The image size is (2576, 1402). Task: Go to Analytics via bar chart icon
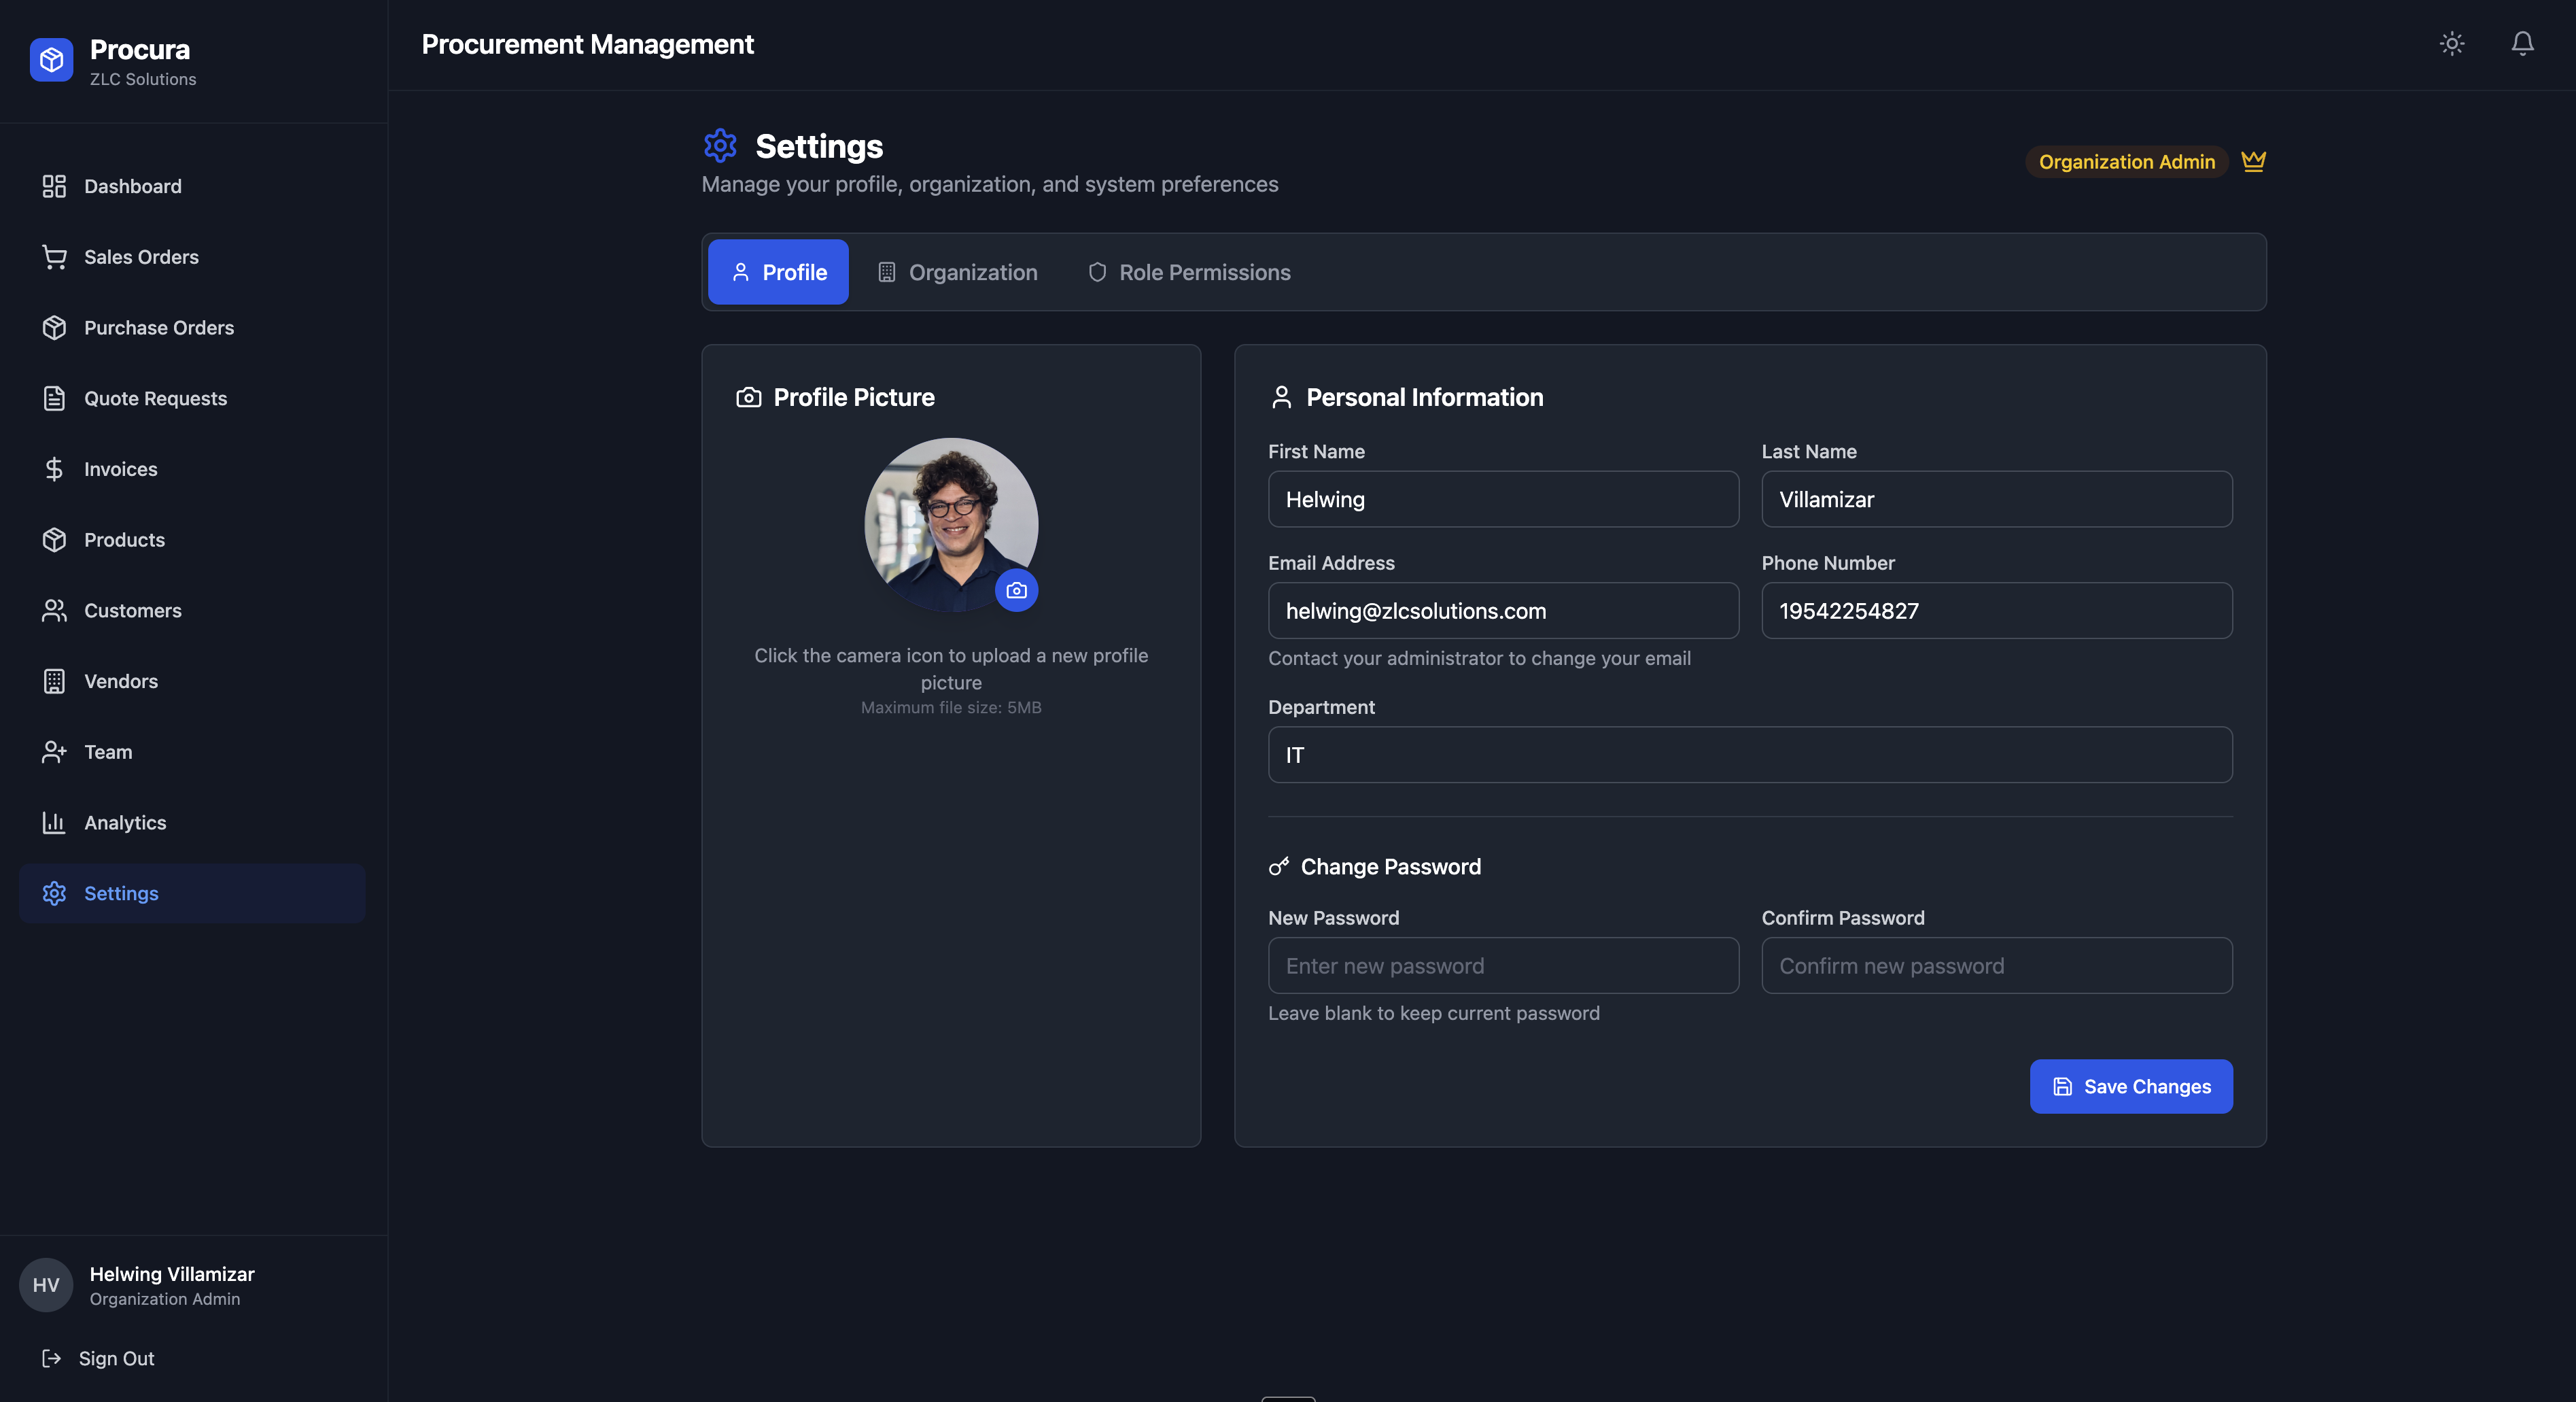pyautogui.click(x=54, y=822)
